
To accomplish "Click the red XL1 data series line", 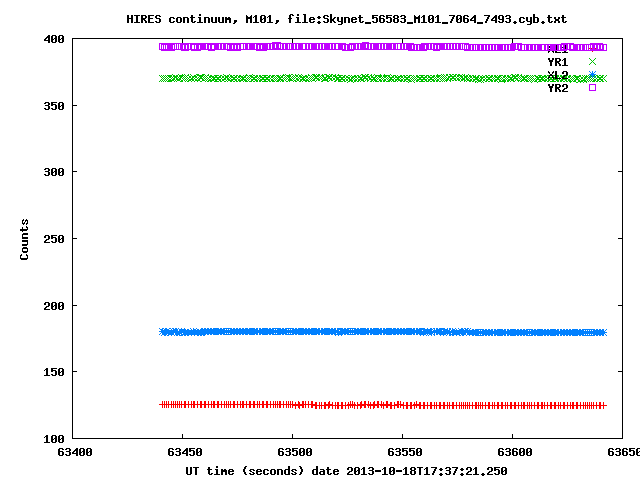I will tap(383, 405).
